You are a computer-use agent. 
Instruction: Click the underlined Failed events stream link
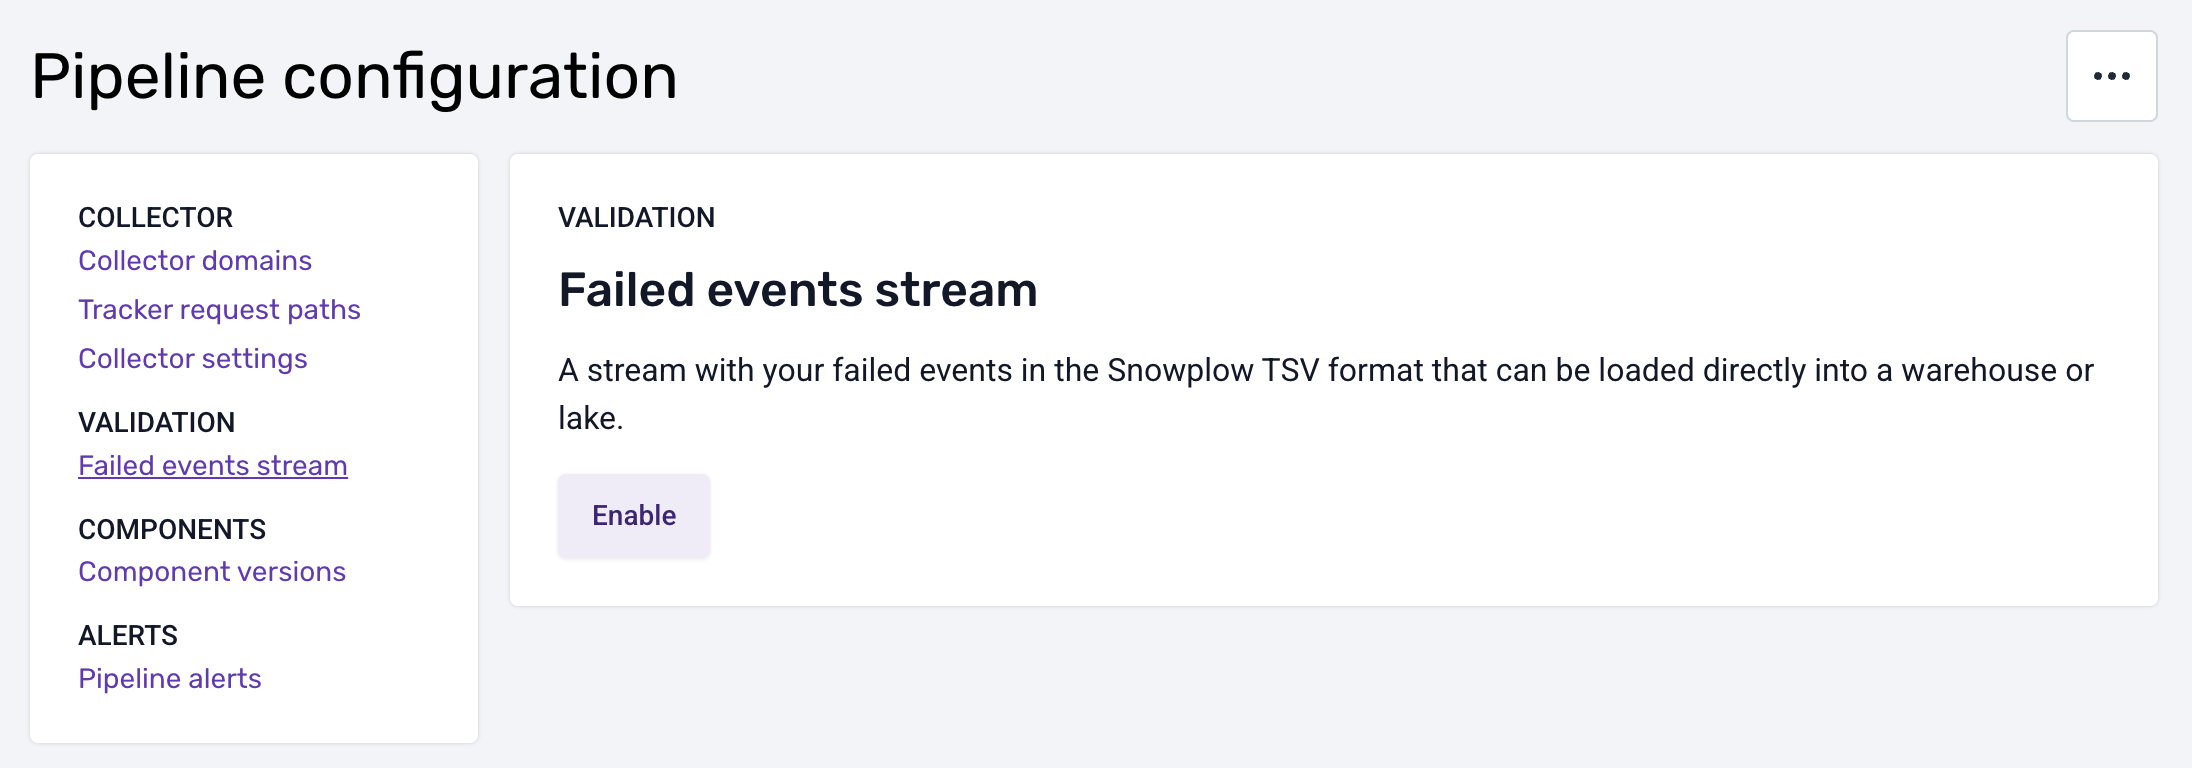point(212,465)
